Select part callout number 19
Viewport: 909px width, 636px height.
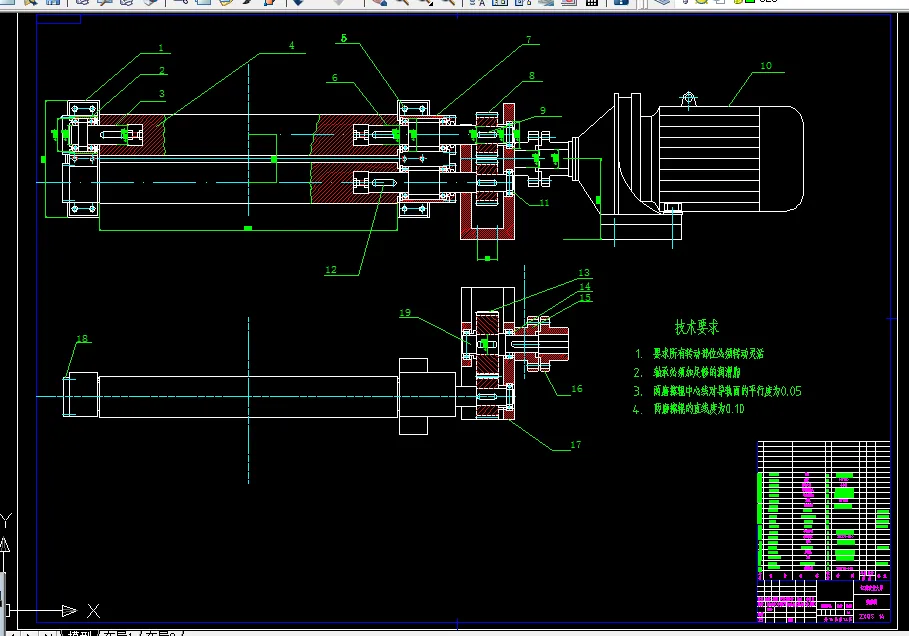(405, 313)
